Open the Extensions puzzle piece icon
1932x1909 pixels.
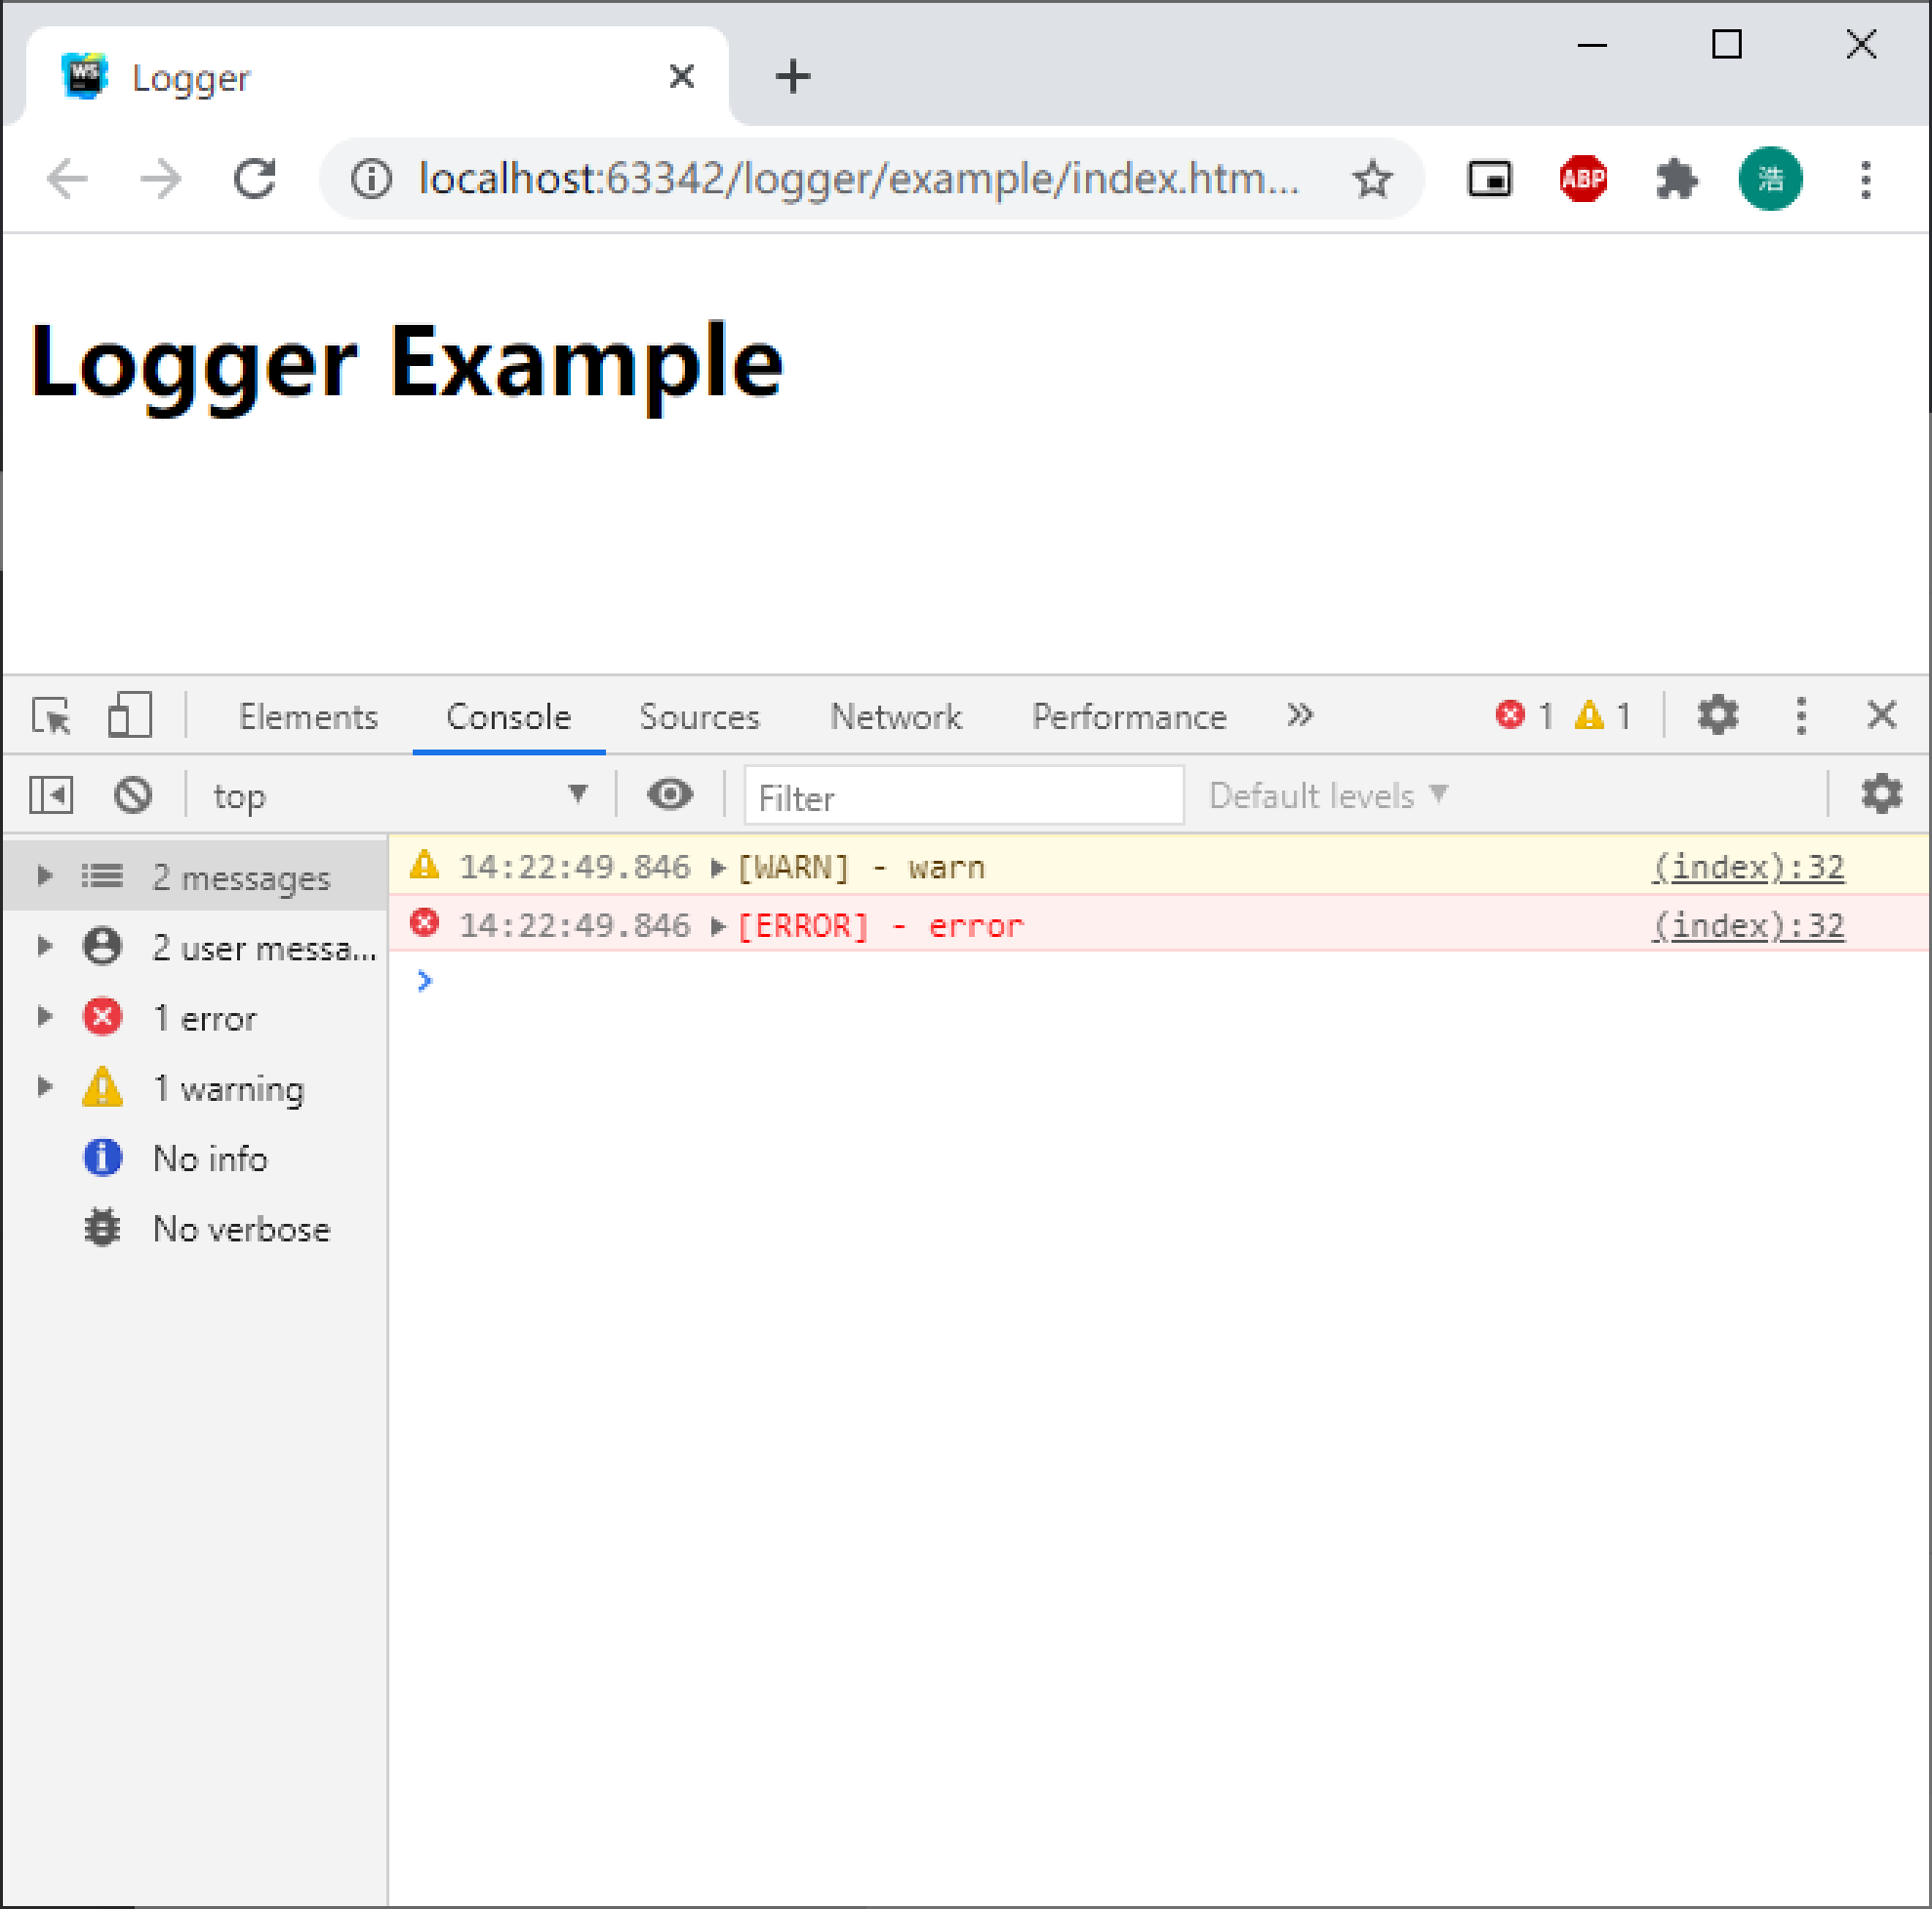point(1676,180)
